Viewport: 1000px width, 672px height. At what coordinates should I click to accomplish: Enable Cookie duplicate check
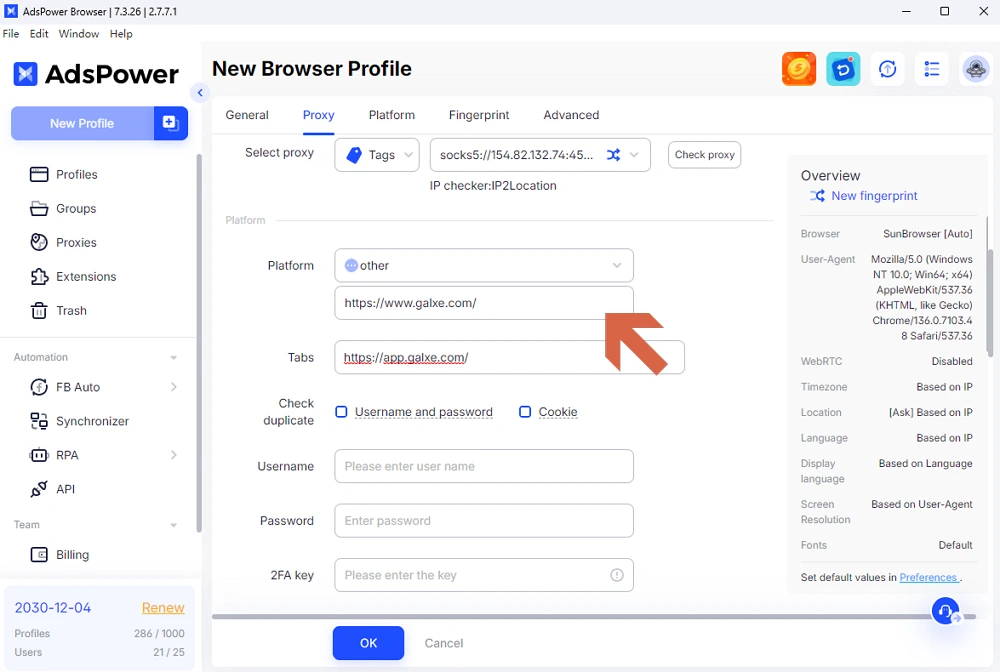525,412
